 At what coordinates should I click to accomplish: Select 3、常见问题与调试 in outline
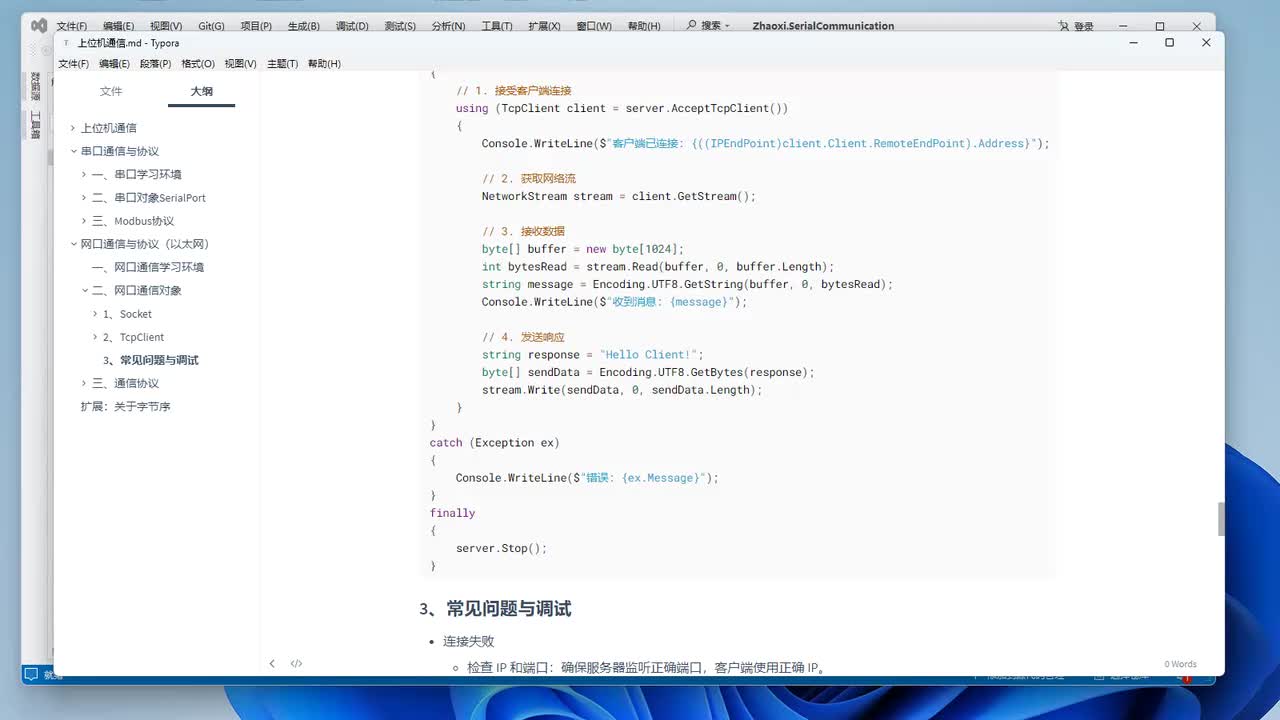point(151,360)
